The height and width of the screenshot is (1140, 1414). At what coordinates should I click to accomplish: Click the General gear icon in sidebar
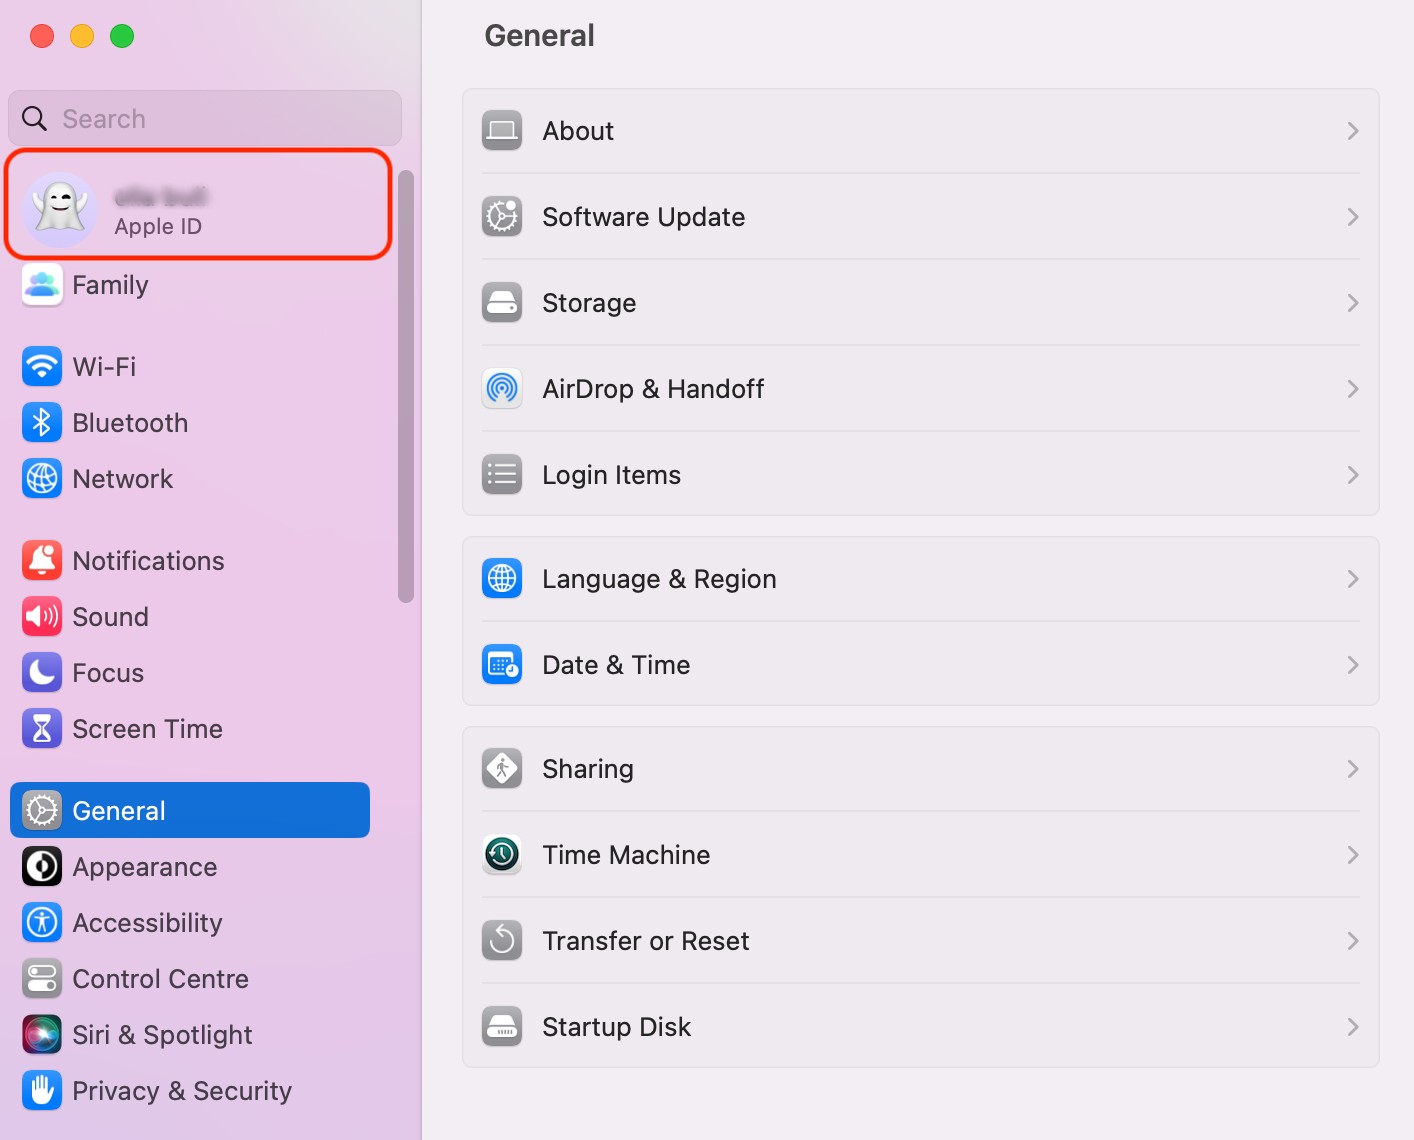tap(42, 811)
